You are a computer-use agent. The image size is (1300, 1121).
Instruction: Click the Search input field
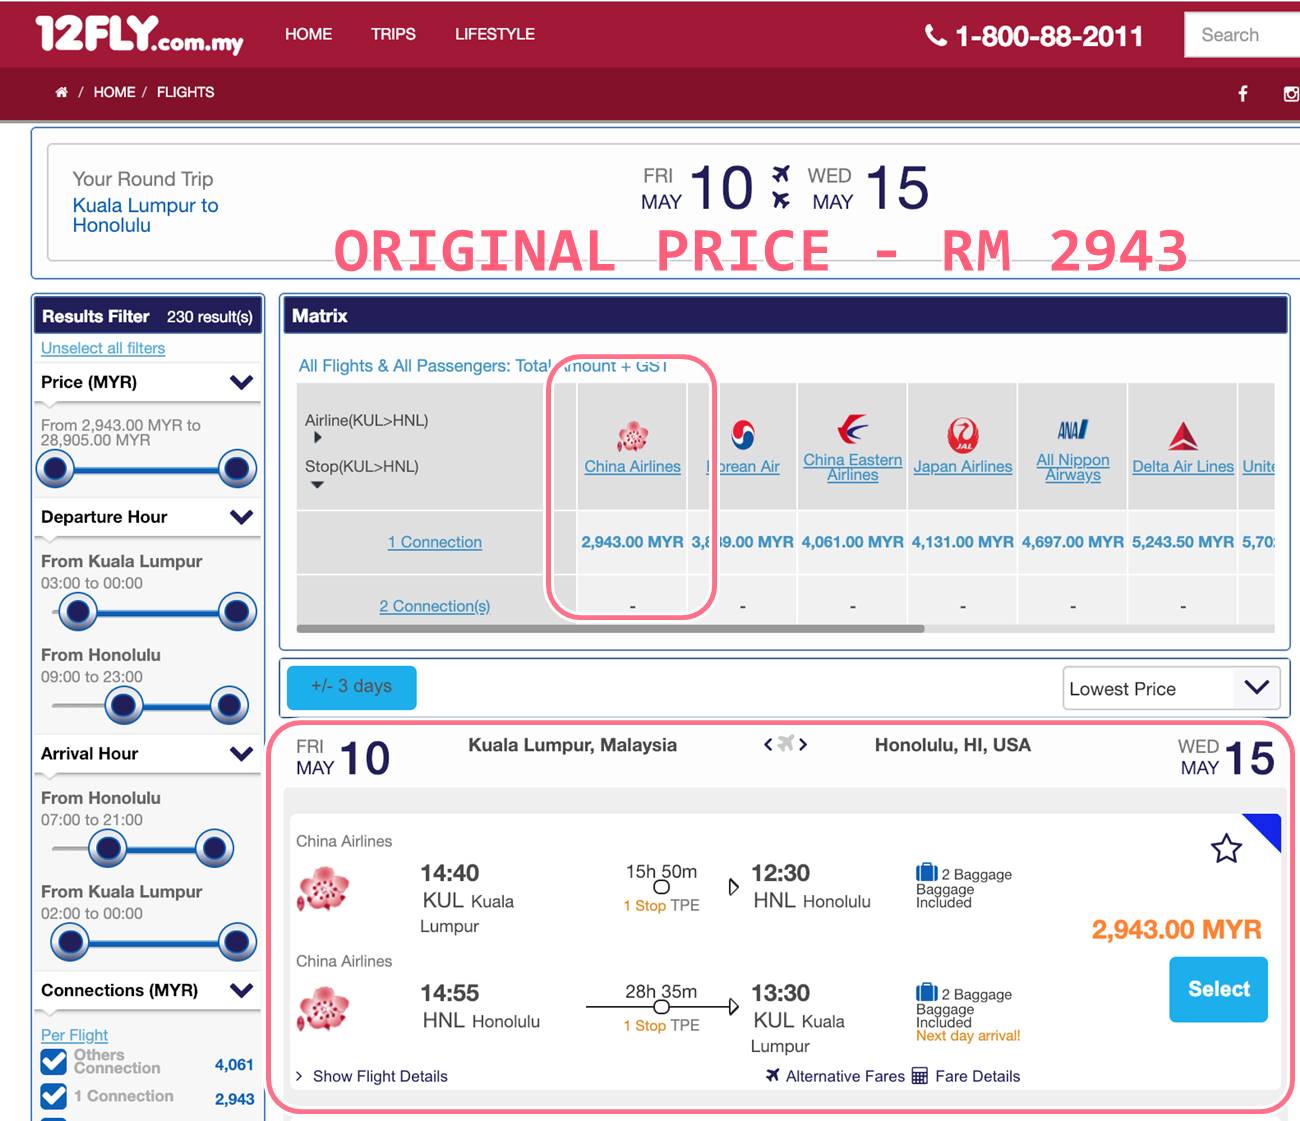pyautogui.click(x=1242, y=35)
